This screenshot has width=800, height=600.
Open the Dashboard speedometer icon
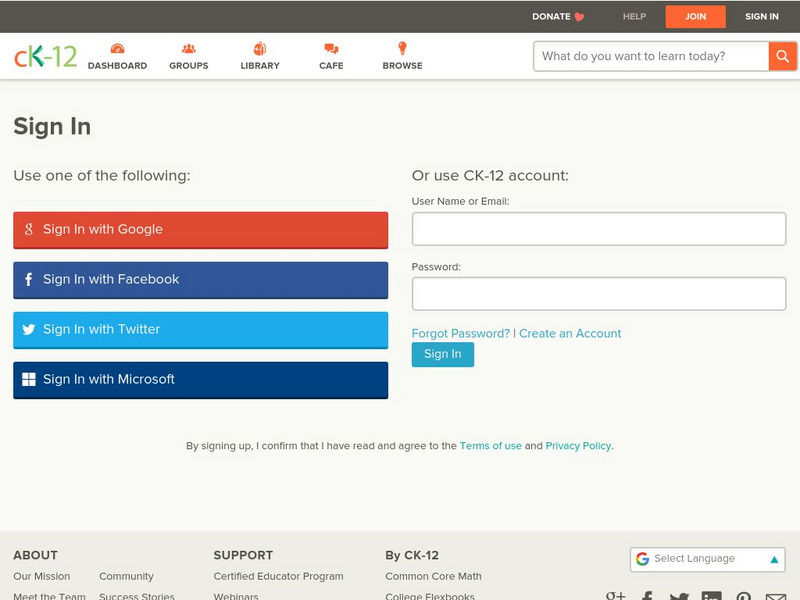(x=117, y=48)
